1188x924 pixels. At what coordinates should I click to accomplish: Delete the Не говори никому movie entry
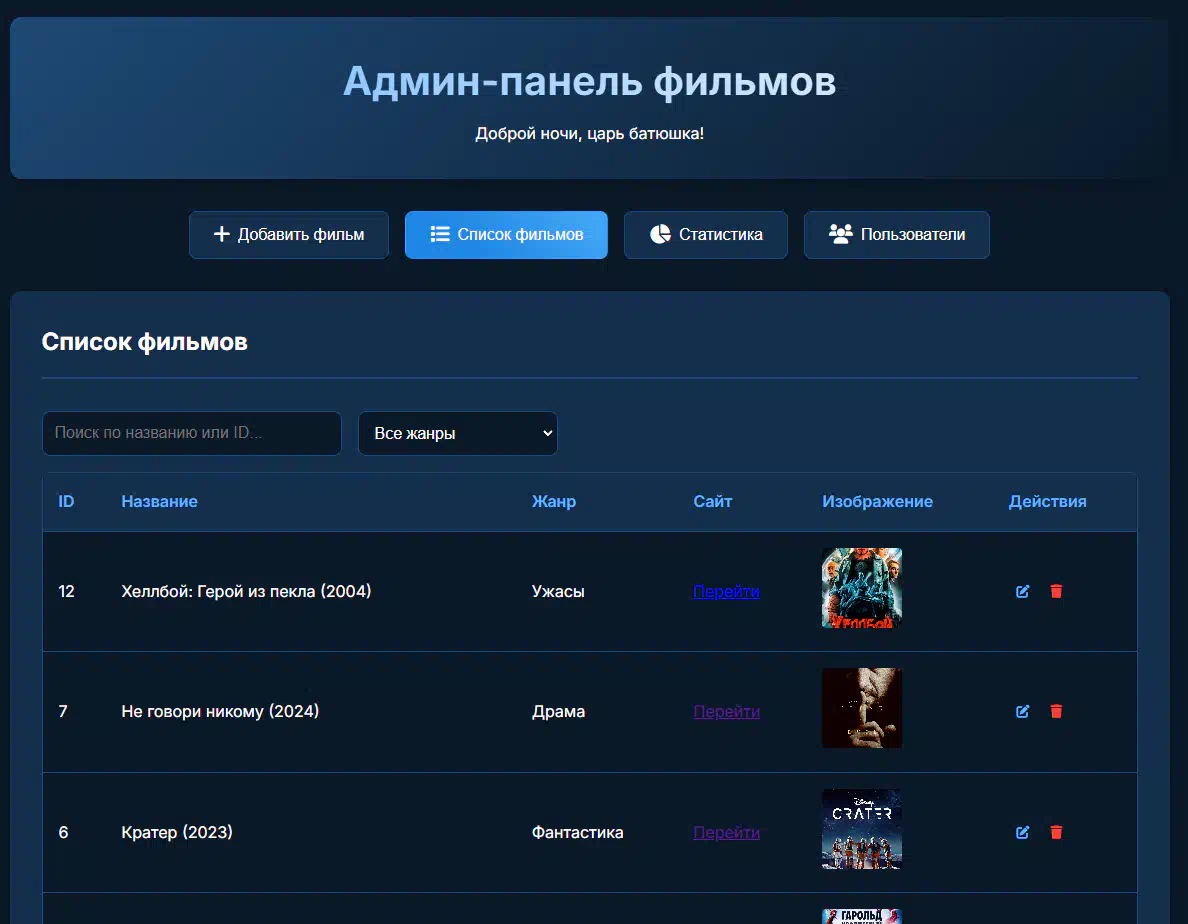(x=1056, y=711)
